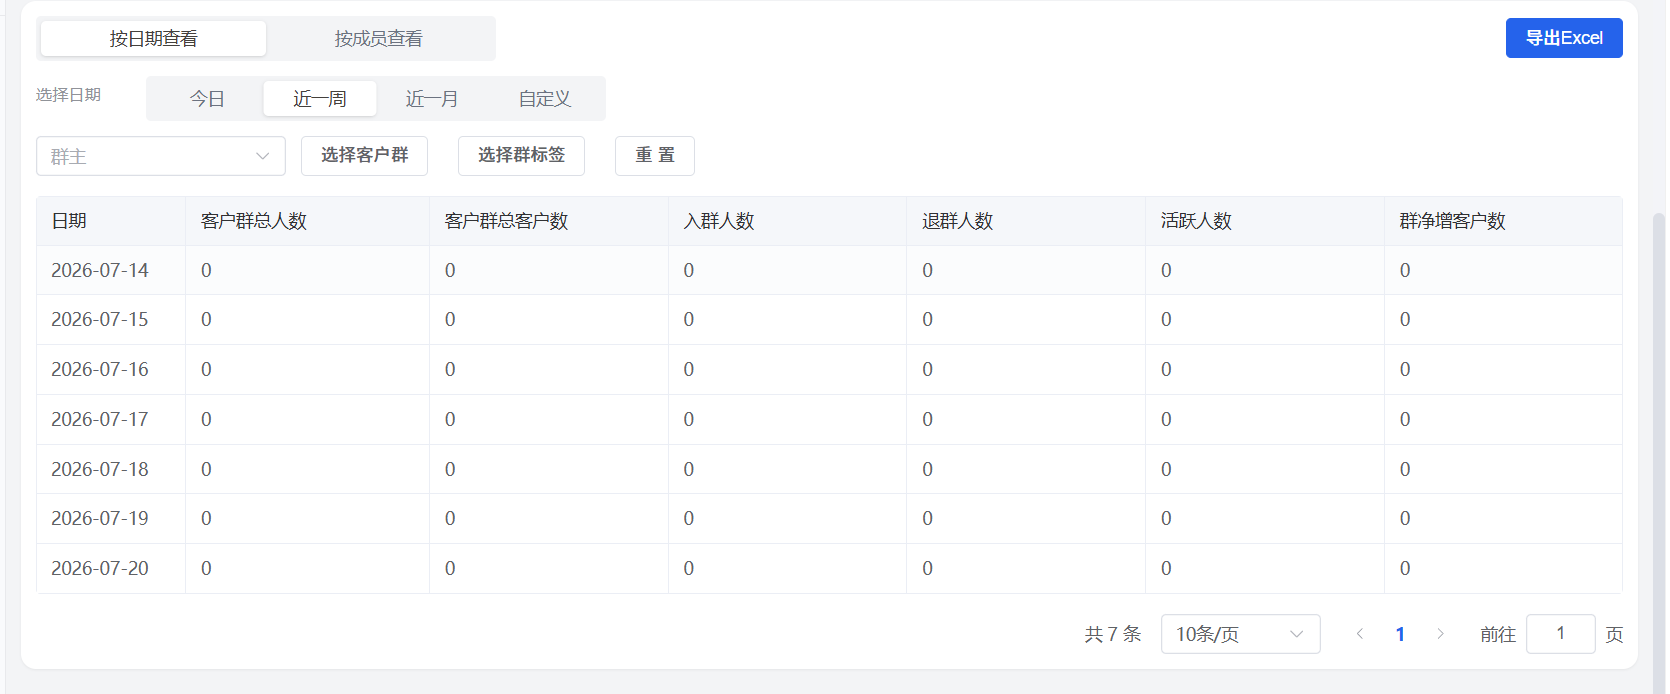Click 入群人数 value for 2026-07-14

click(689, 270)
